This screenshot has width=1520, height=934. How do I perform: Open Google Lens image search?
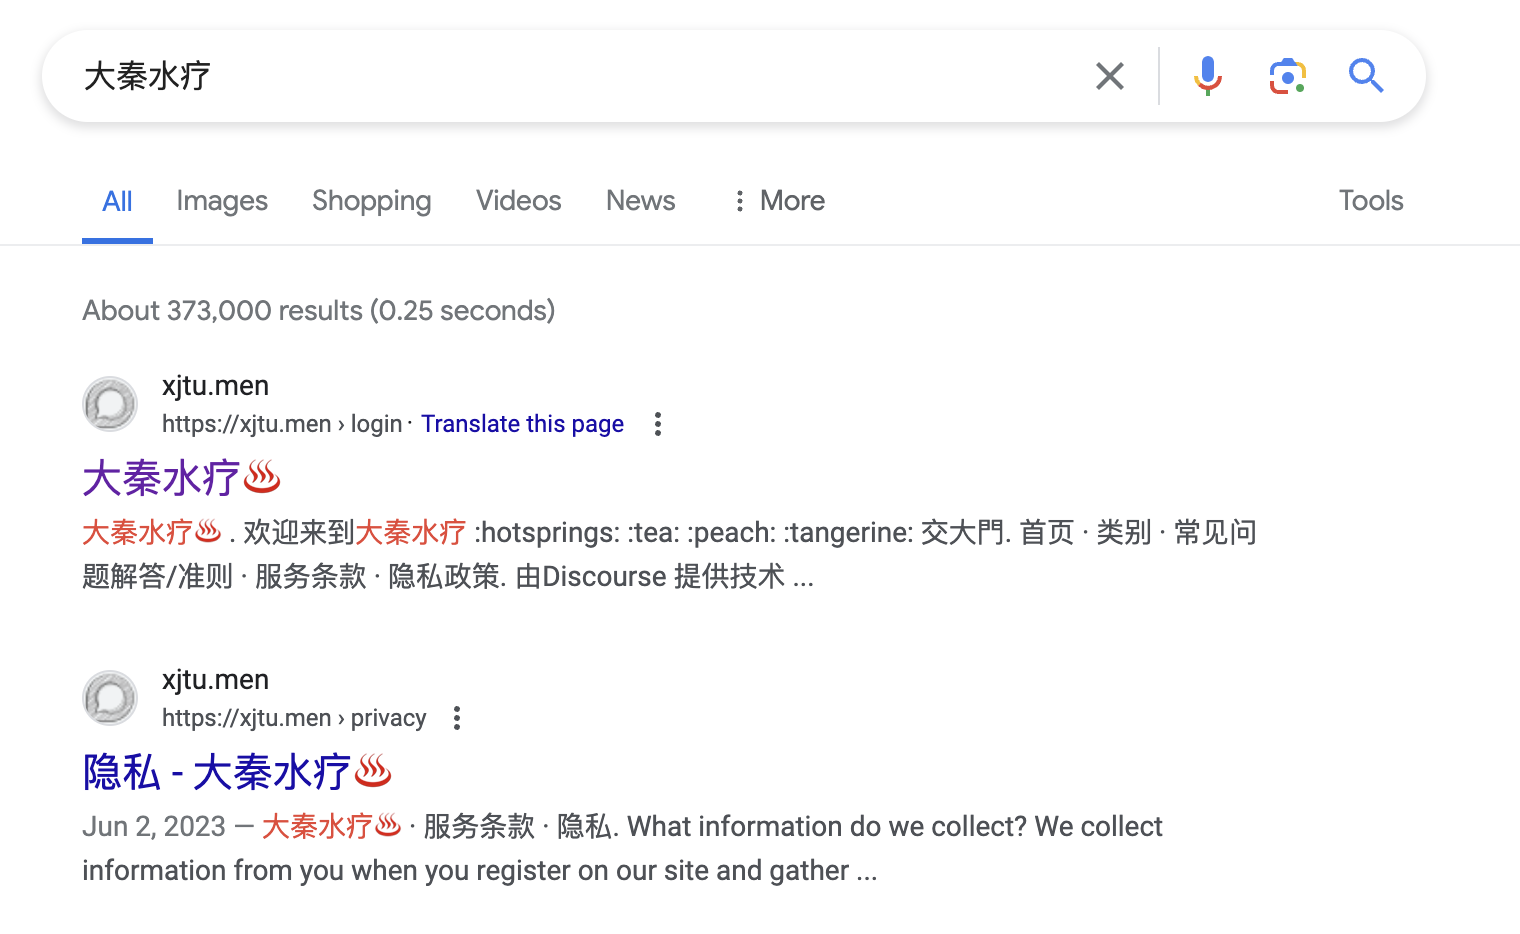(1287, 76)
